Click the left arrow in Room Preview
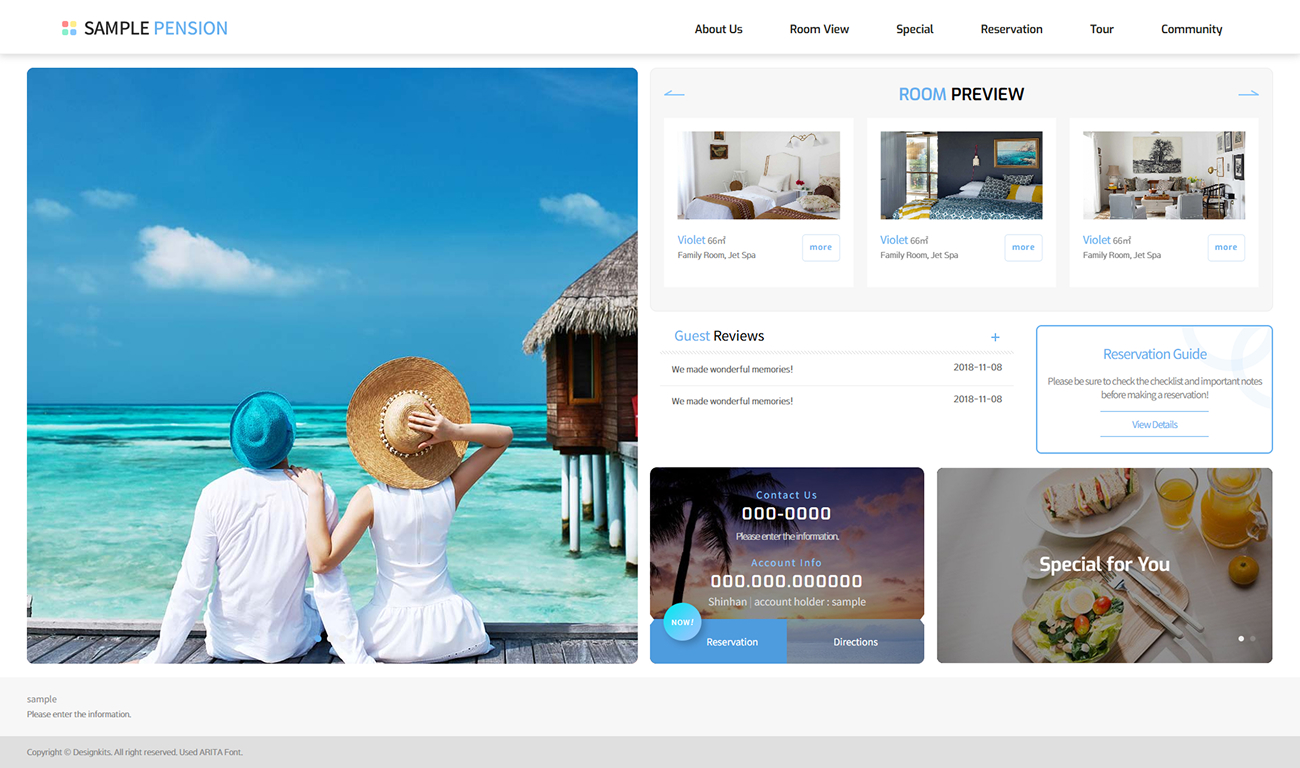The height and width of the screenshot is (768, 1300). pyautogui.click(x=674, y=92)
